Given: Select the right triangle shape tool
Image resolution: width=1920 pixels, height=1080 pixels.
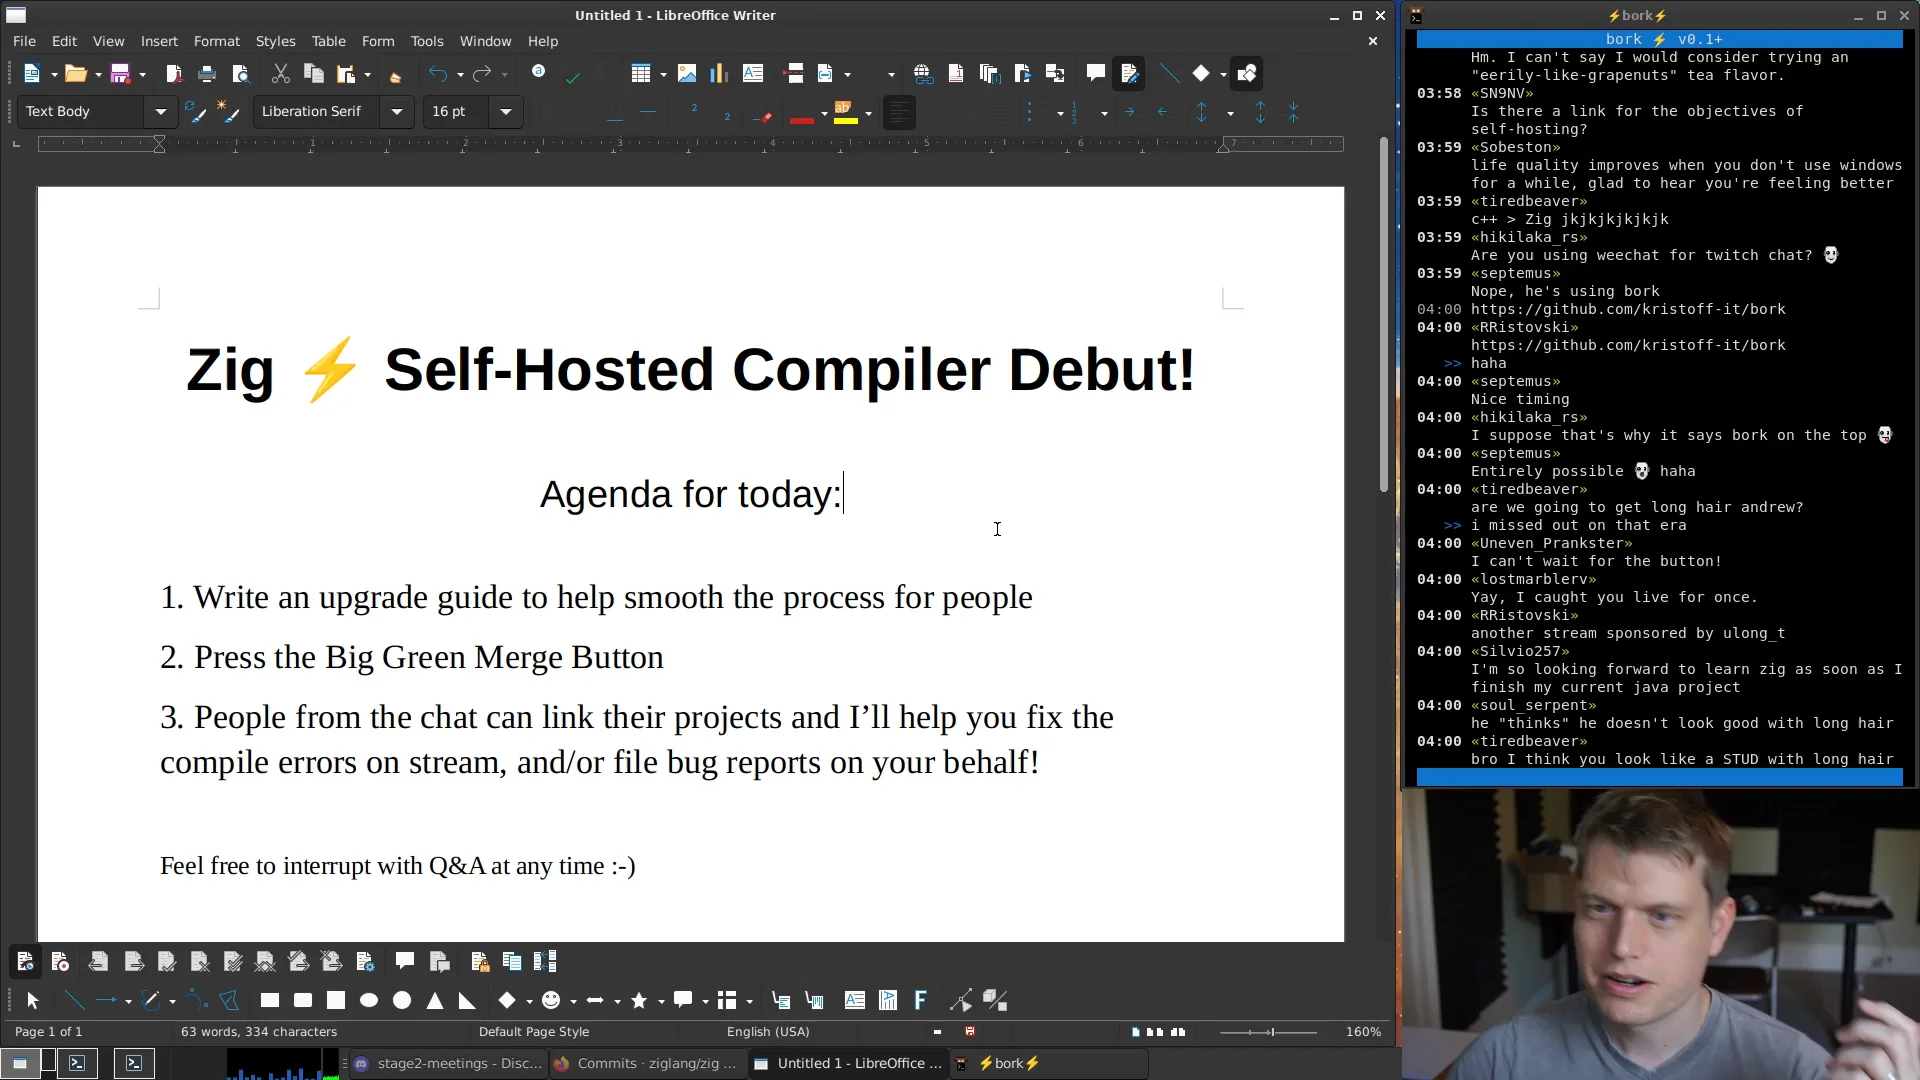Looking at the screenshot, I should [467, 1001].
